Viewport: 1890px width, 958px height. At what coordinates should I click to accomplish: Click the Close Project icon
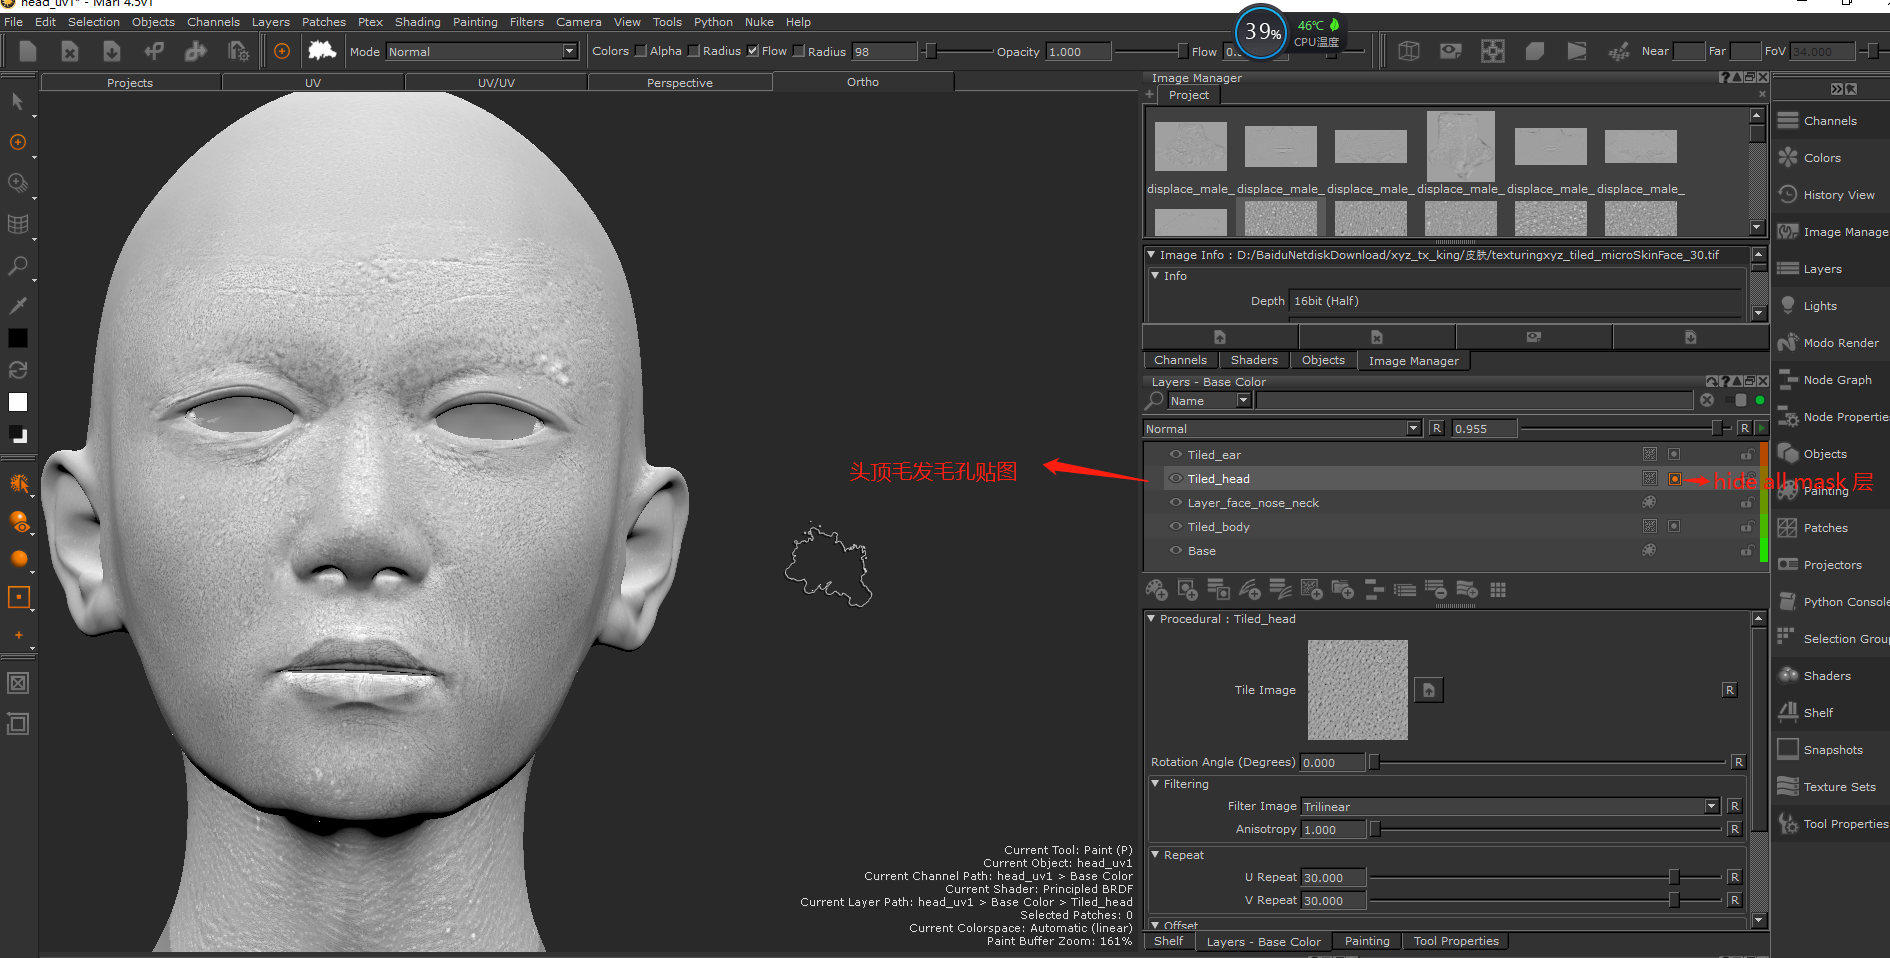70,51
